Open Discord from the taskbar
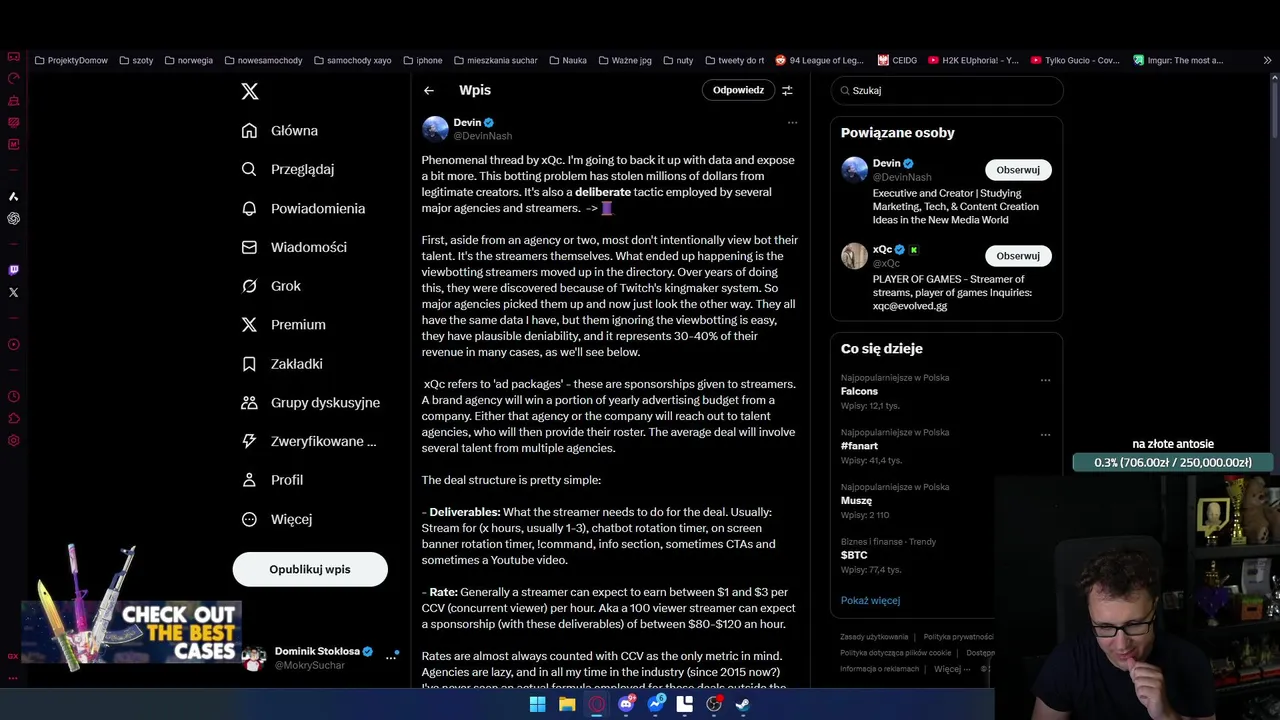Viewport: 1280px width, 720px height. pyautogui.click(x=626, y=704)
